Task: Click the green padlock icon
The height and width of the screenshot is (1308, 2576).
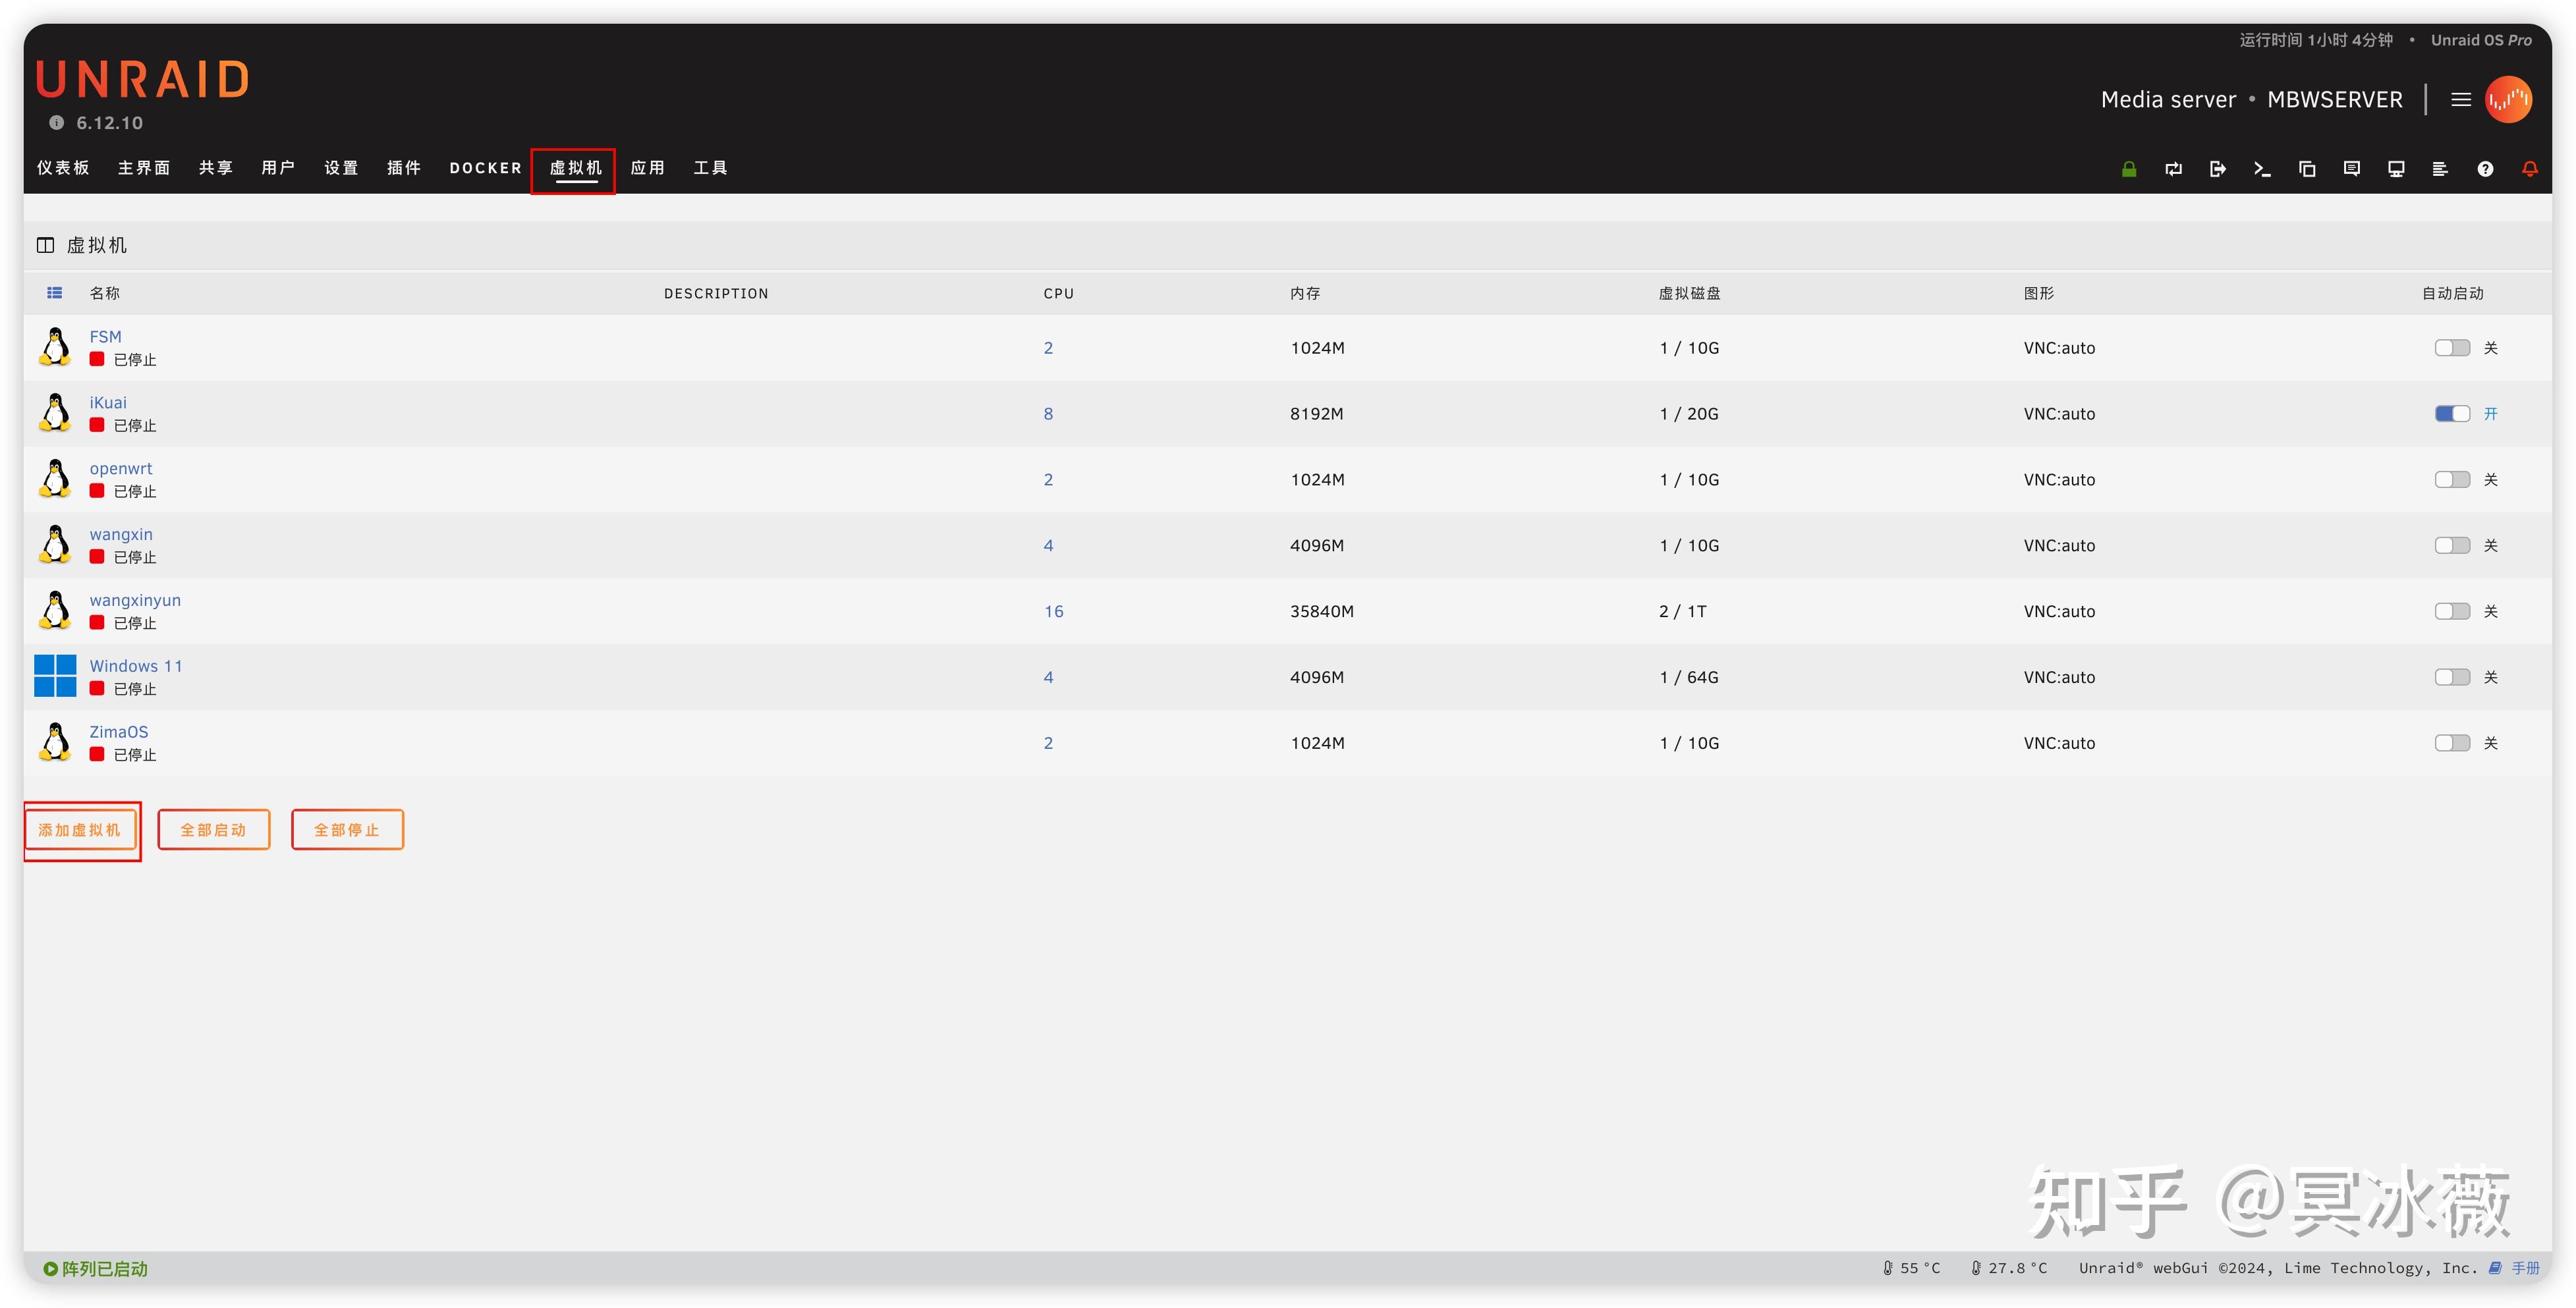Action: click(2129, 169)
